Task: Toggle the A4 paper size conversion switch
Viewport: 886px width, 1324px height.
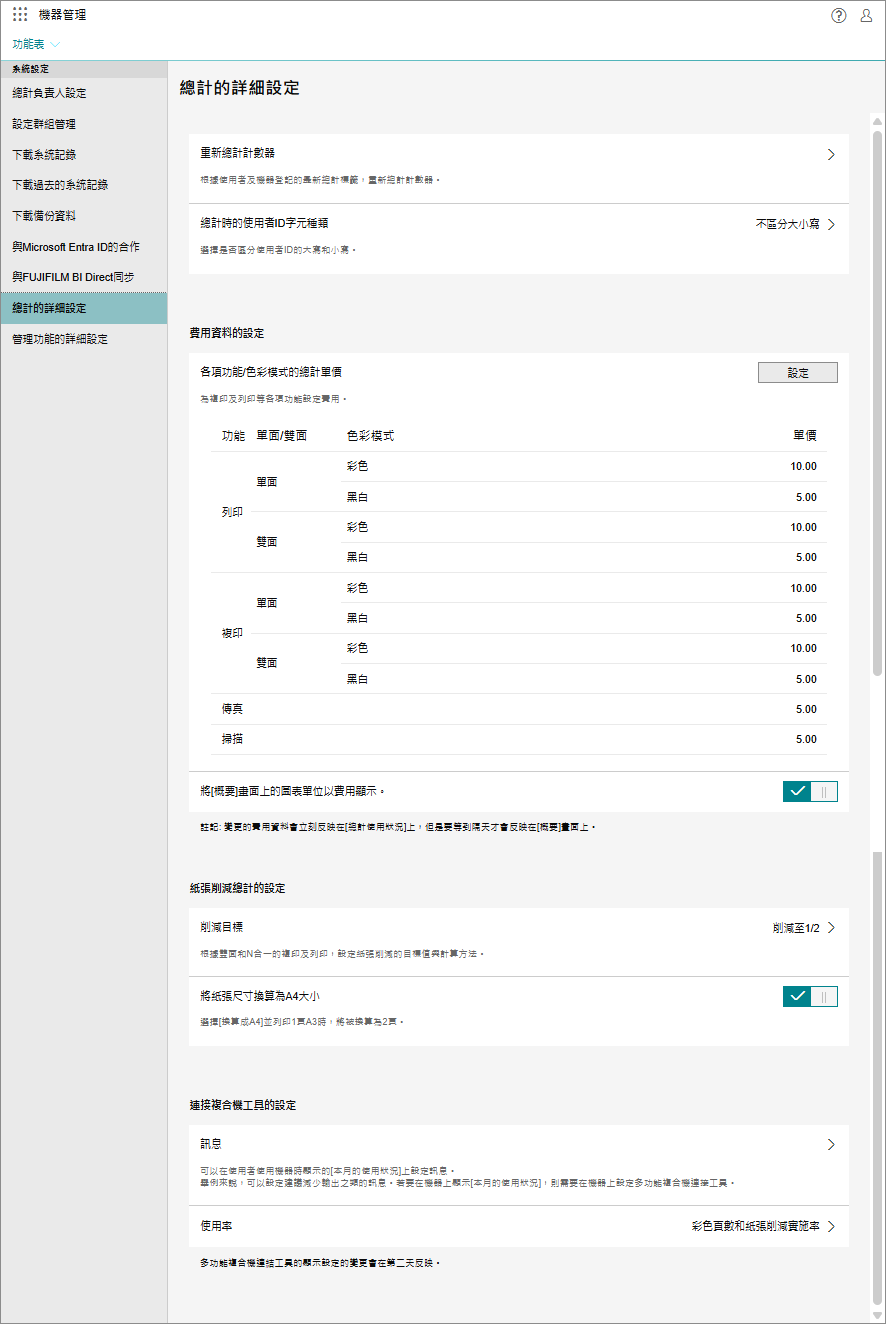Action: 810,997
